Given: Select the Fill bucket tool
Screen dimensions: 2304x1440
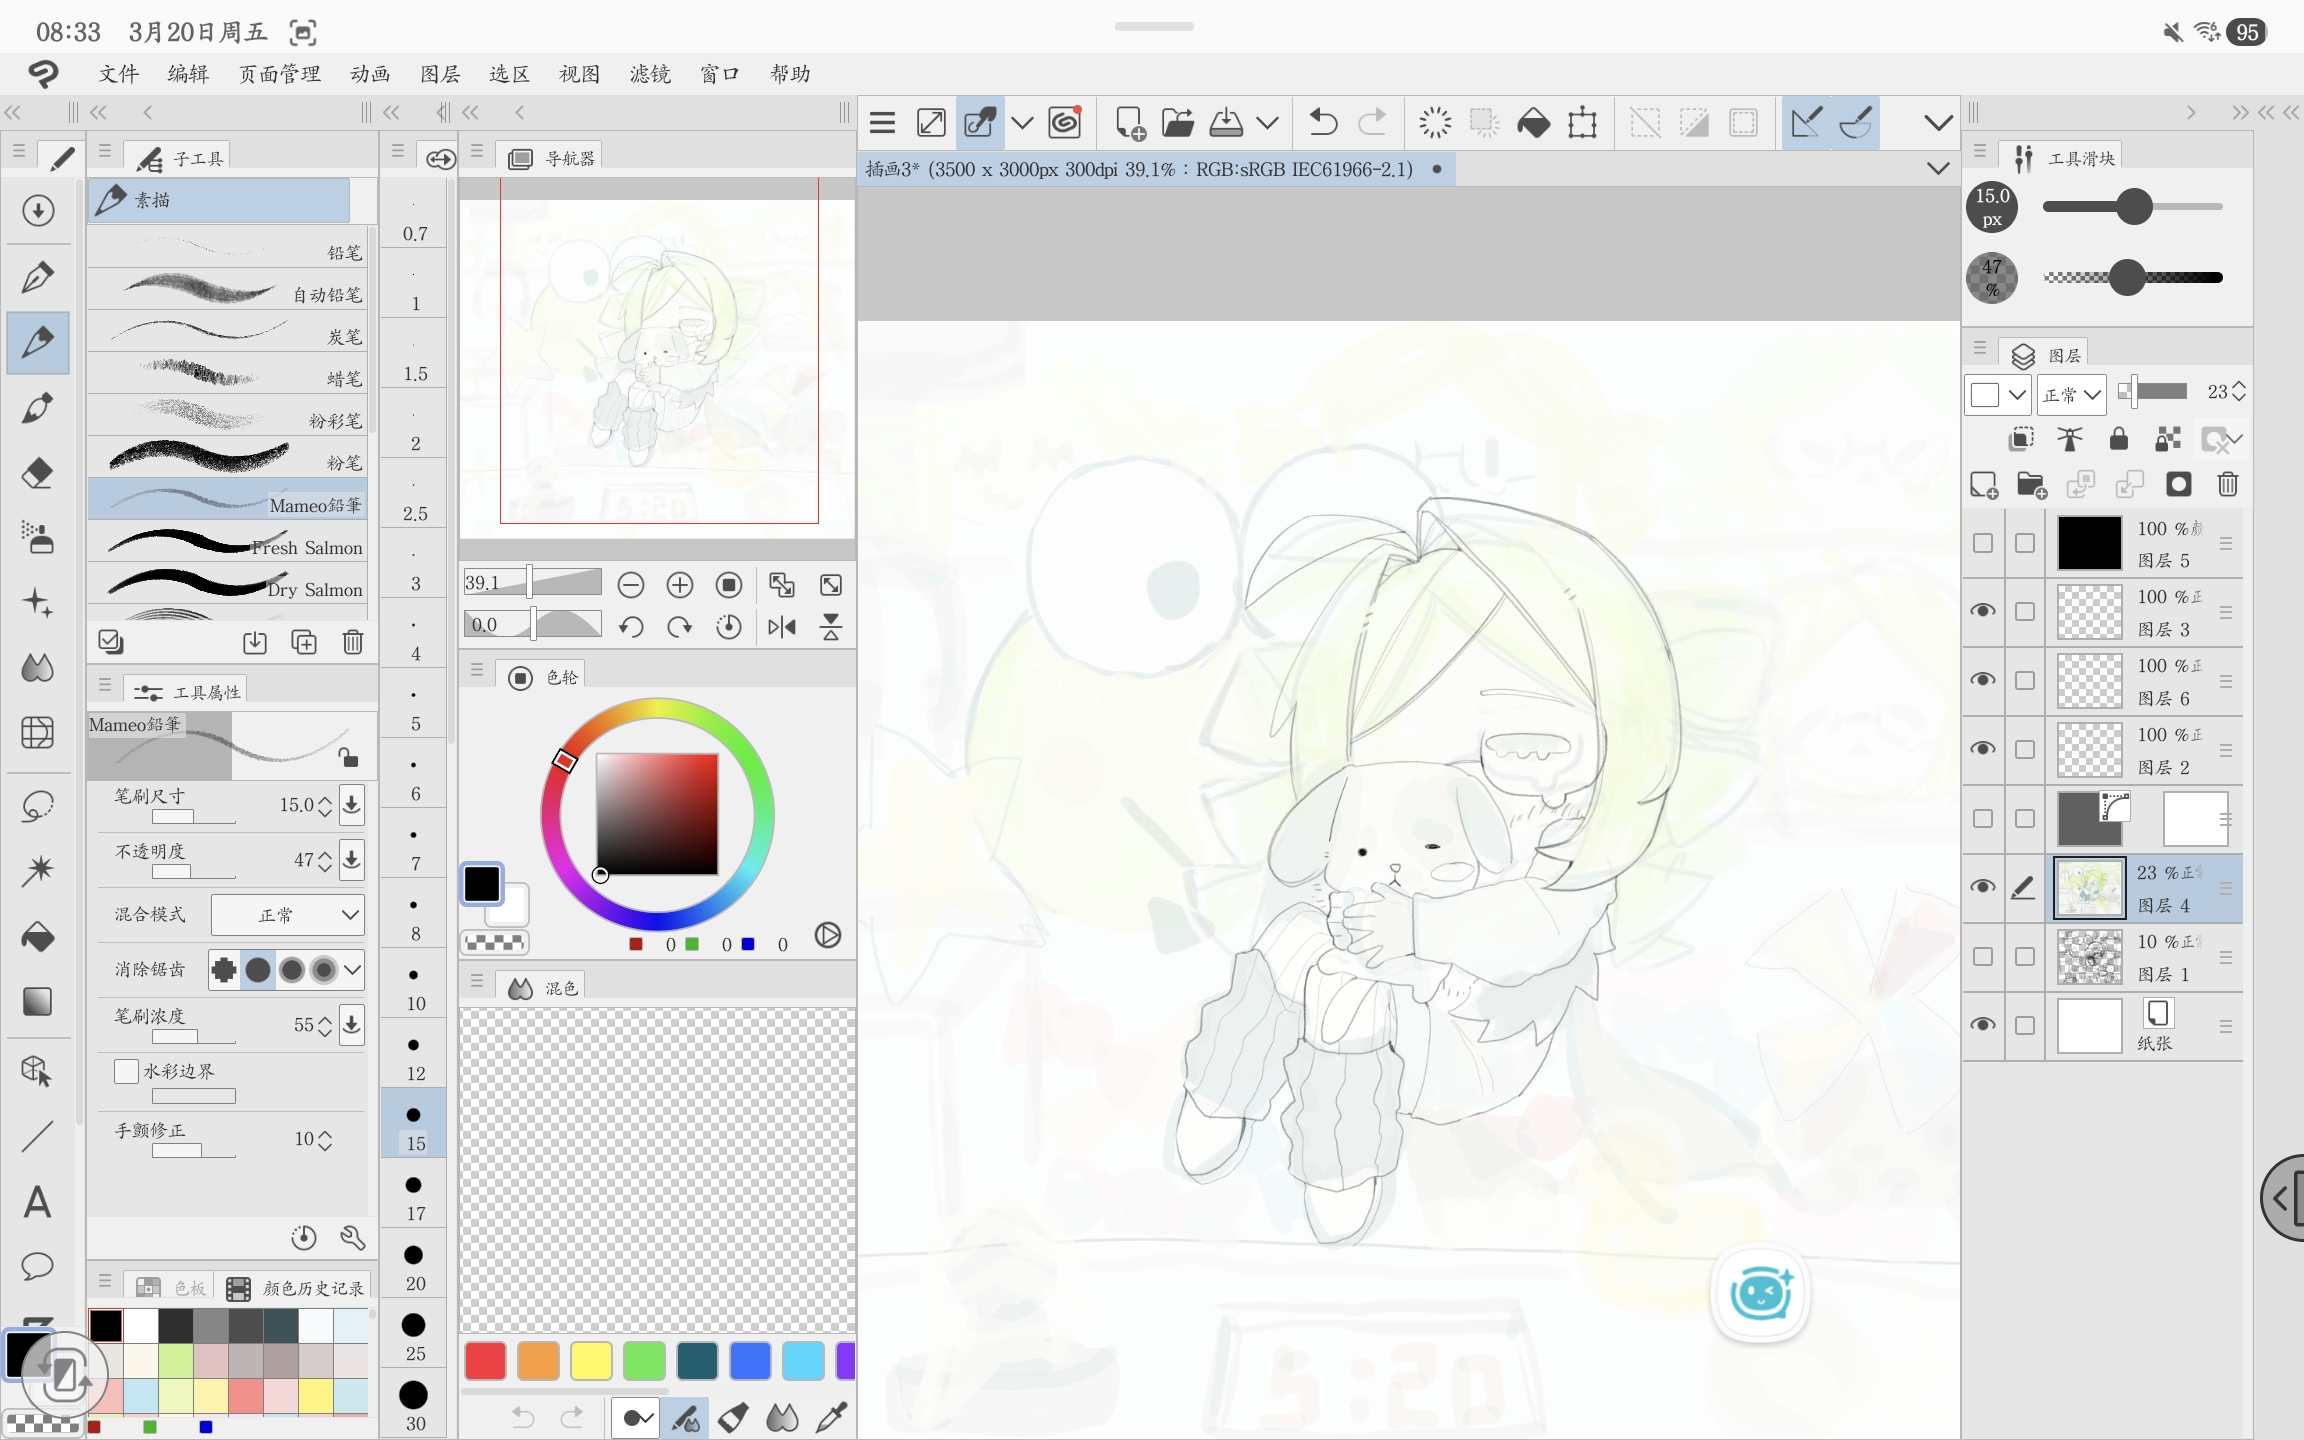Looking at the screenshot, I should pyautogui.click(x=38, y=936).
